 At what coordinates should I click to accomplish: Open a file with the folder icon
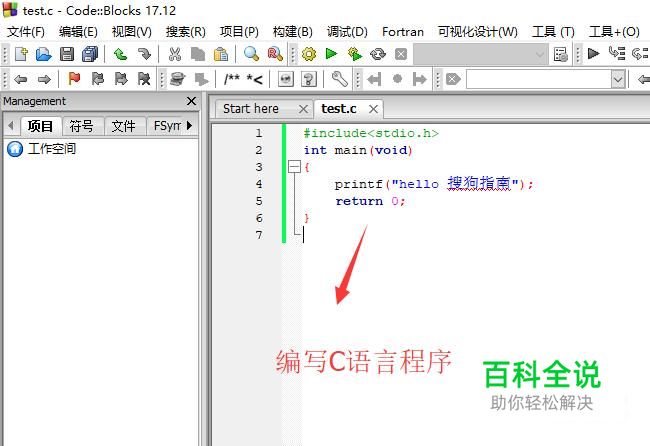click(x=44, y=54)
